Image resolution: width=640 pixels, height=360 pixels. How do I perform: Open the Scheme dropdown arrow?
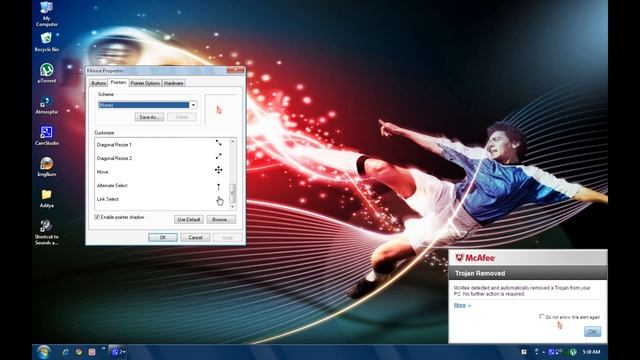pyautogui.click(x=193, y=105)
